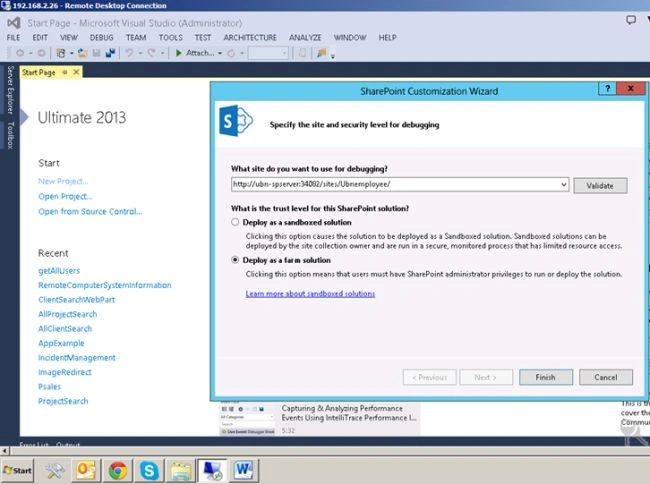This screenshot has height=484, width=650.
Task: Close the Start Page tab
Action: point(76,72)
